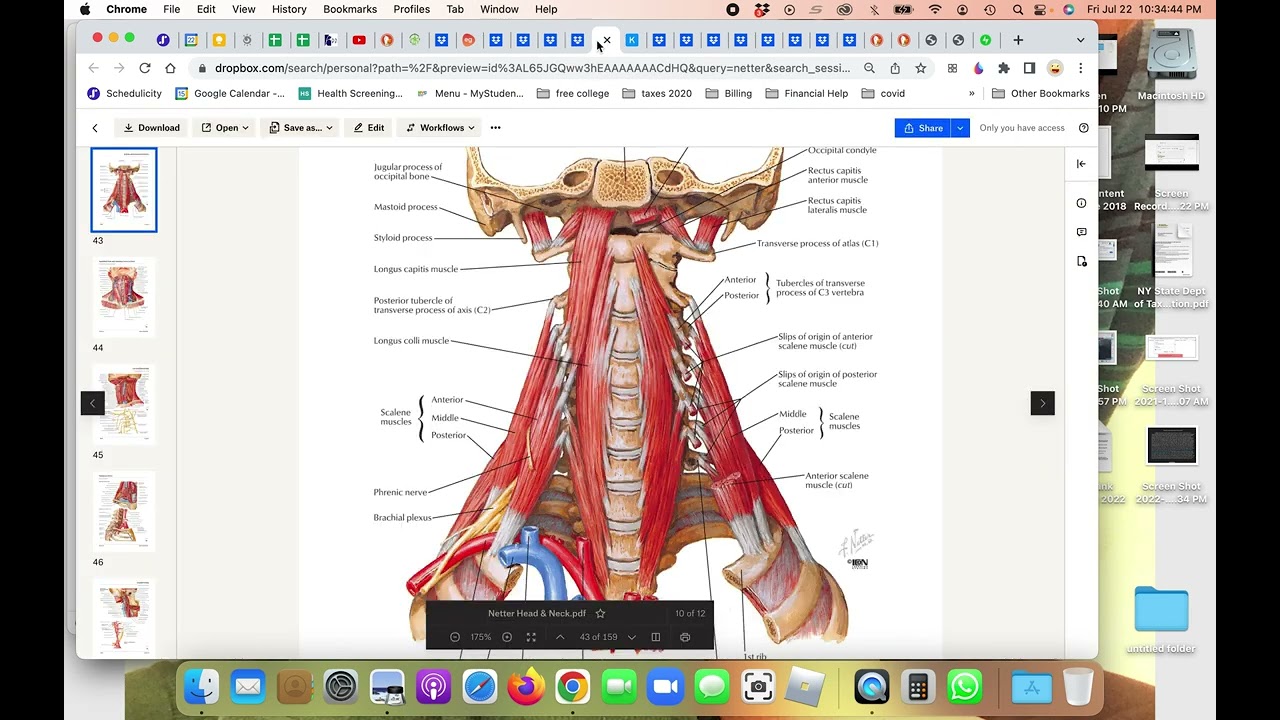Enter full screen preview mode

(531, 637)
